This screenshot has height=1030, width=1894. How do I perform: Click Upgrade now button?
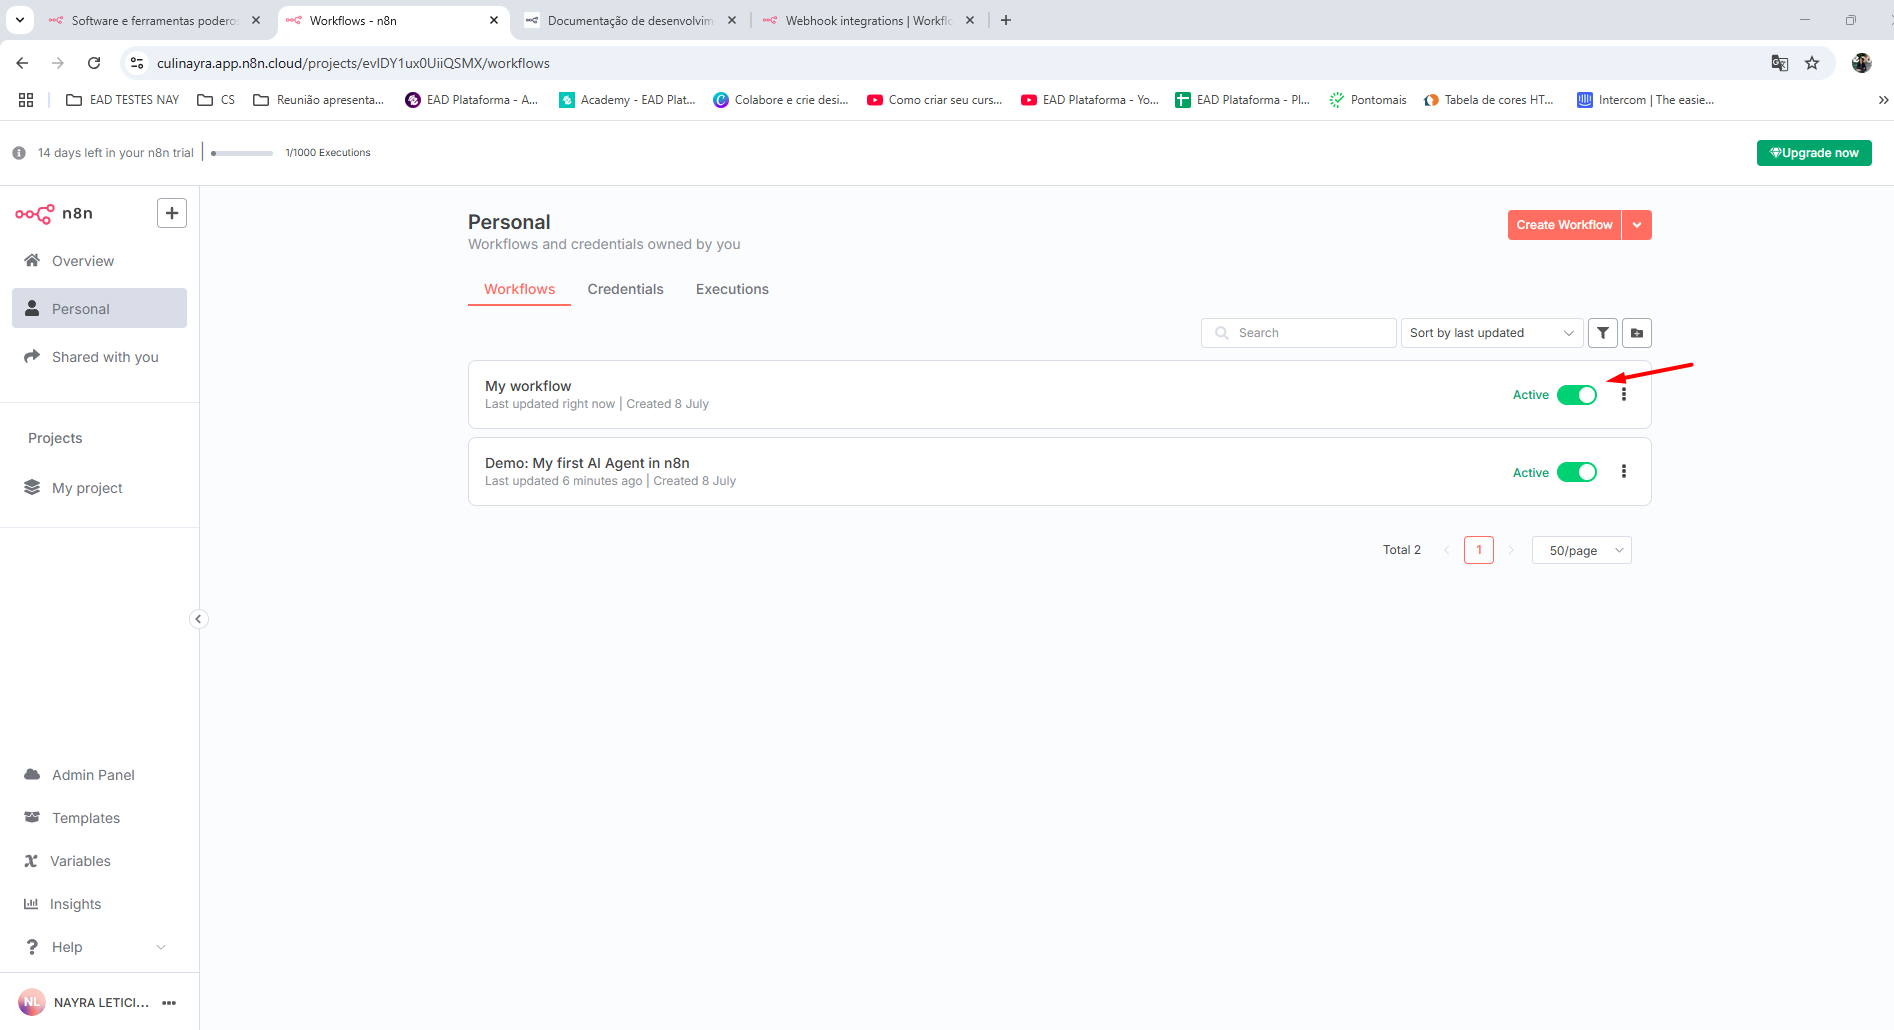point(1814,153)
